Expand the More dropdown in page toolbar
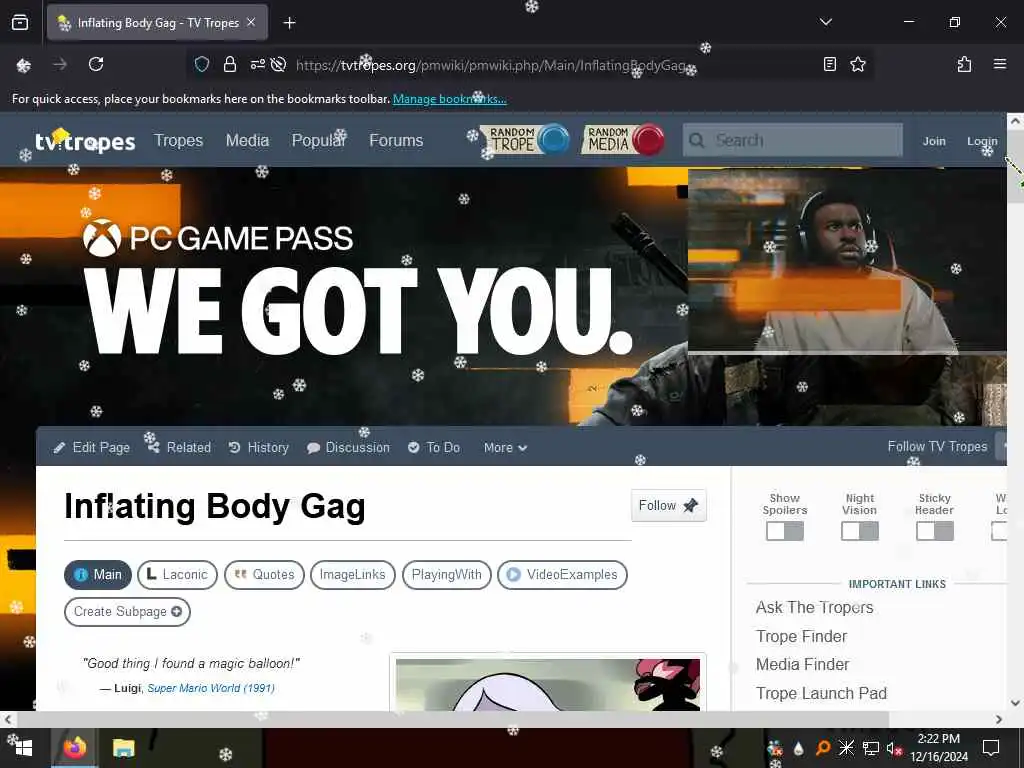Screen dimensions: 1024x768 pos(505,447)
